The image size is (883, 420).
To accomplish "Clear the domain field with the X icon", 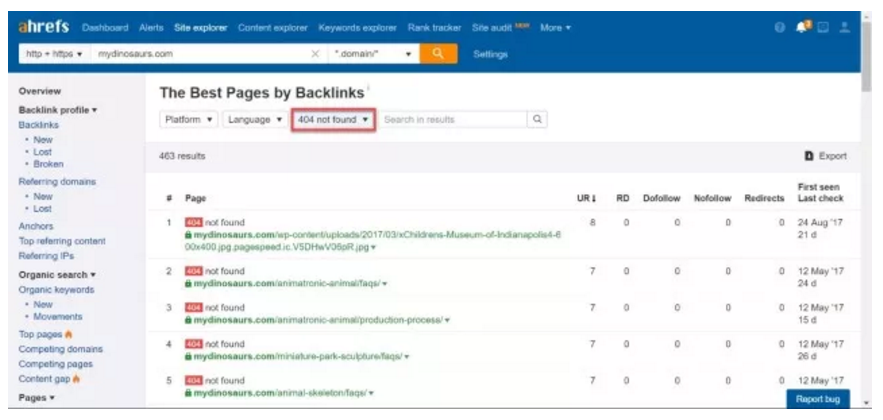I will [x=315, y=54].
